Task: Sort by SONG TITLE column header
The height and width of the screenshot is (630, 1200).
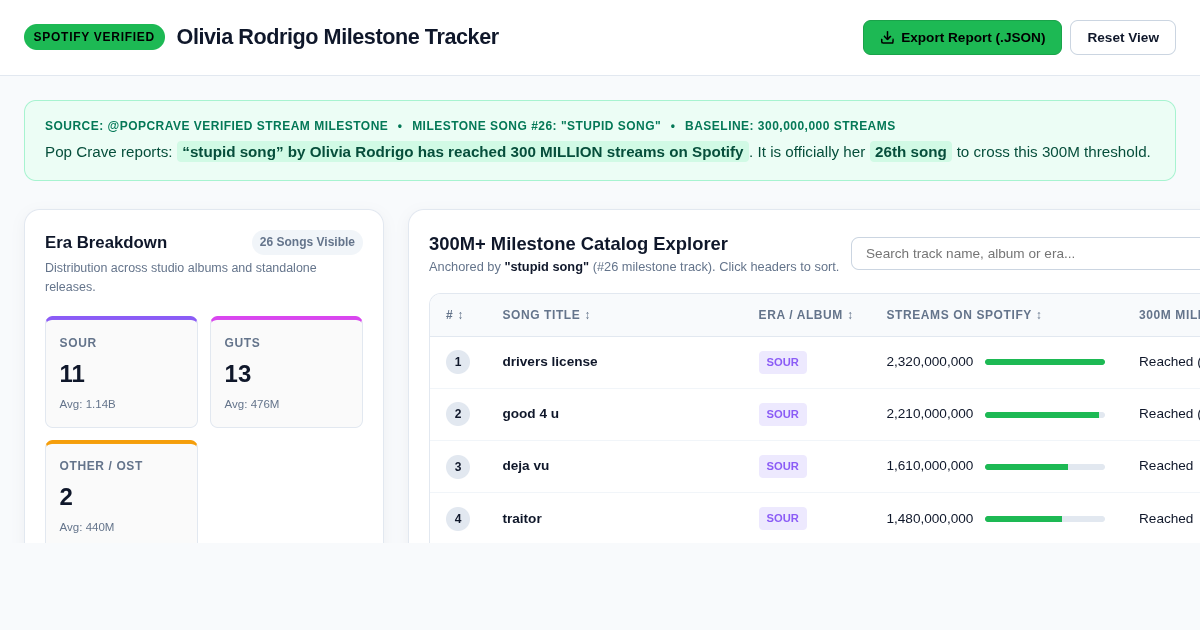Action: tap(546, 315)
